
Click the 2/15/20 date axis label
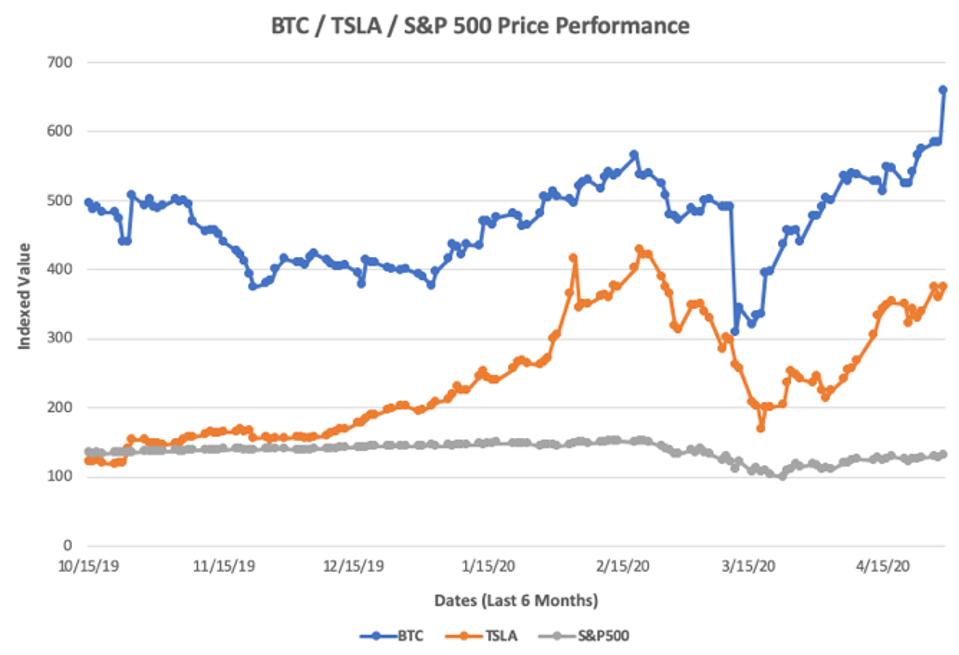click(x=622, y=565)
